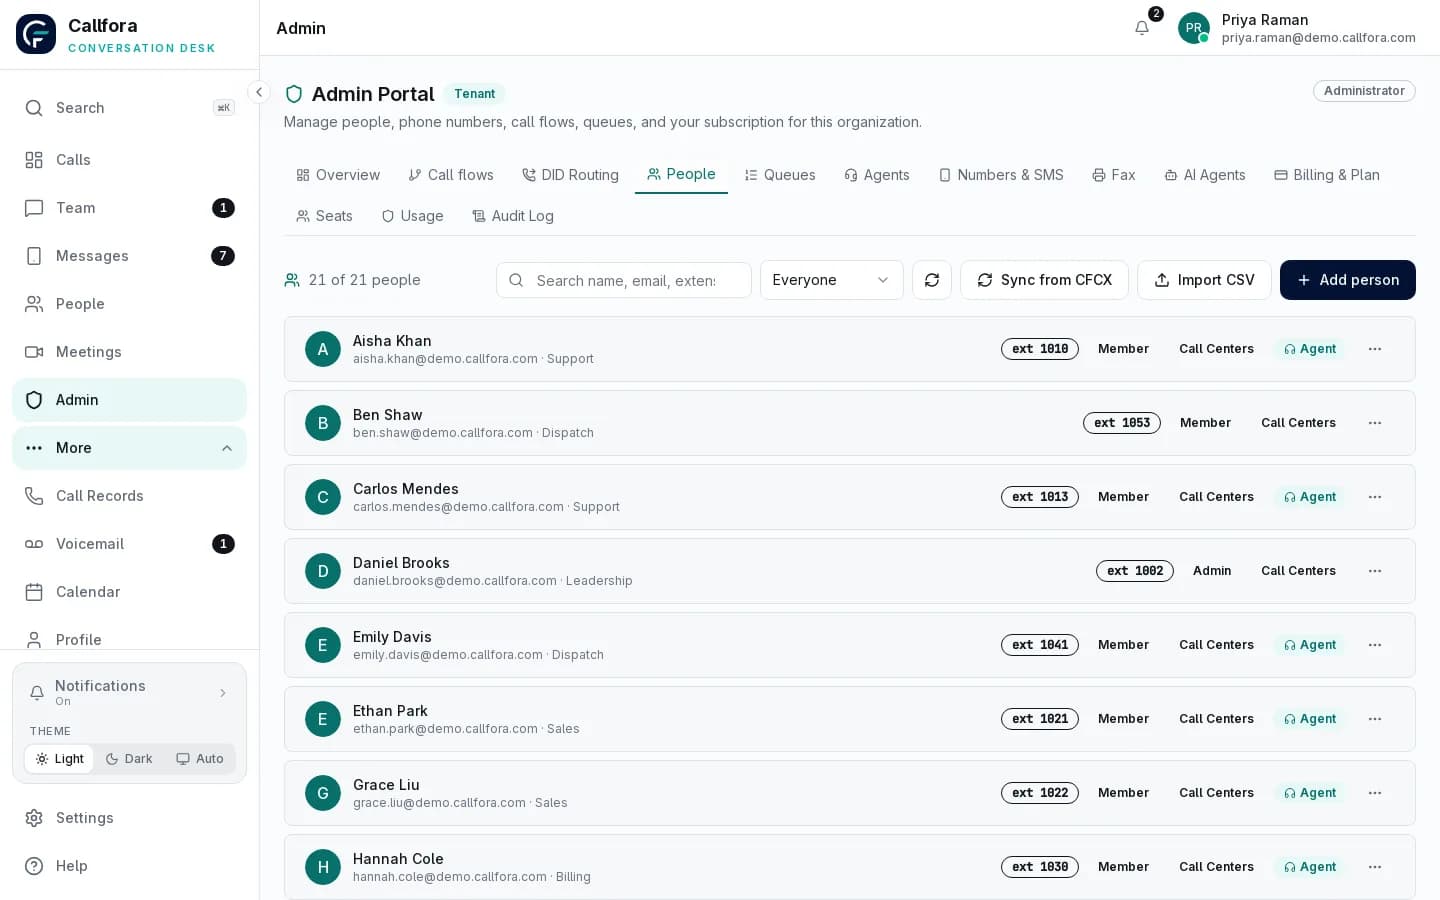The height and width of the screenshot is (900, 1440).
Task: Open the Everyone filter dropdown
Action: point(832,280)
